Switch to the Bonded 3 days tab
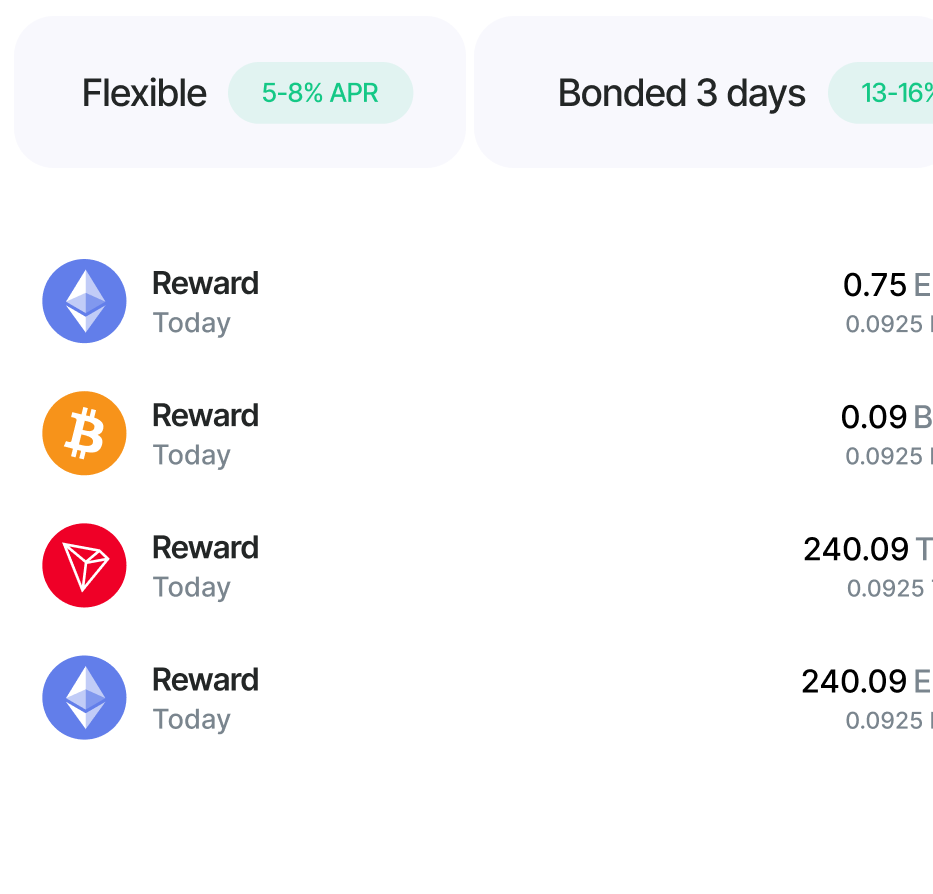Image resolution: width=933 pixels, height=894 pixels. (681, 94)
